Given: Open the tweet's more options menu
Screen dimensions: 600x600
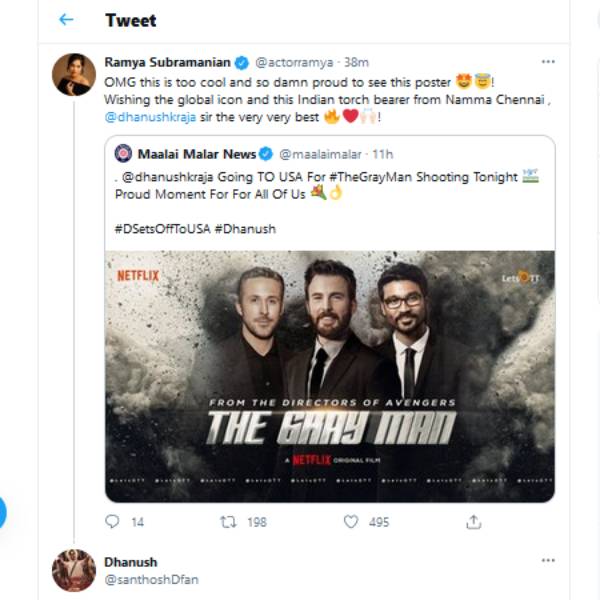Looking at the screenshot, I should point(547,61).
